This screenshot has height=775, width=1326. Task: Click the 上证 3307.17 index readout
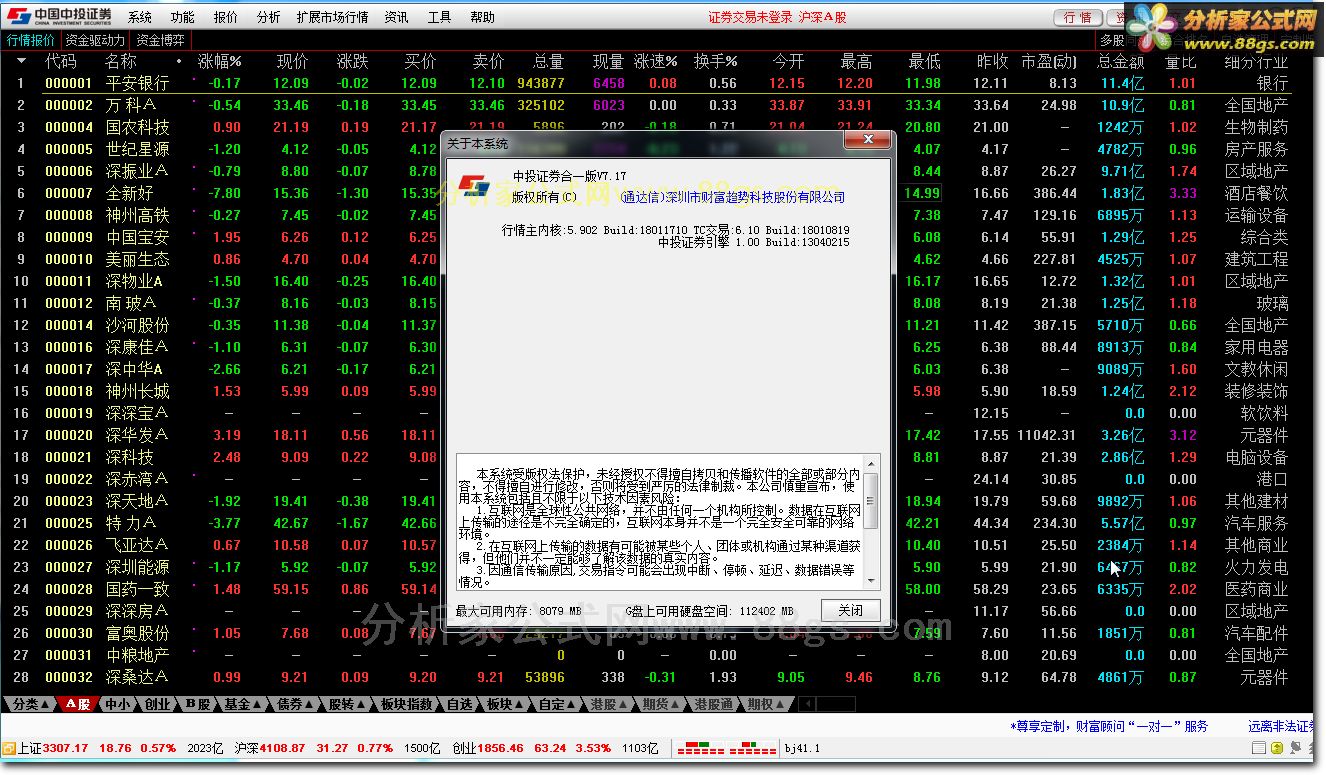tap(53, 748)
